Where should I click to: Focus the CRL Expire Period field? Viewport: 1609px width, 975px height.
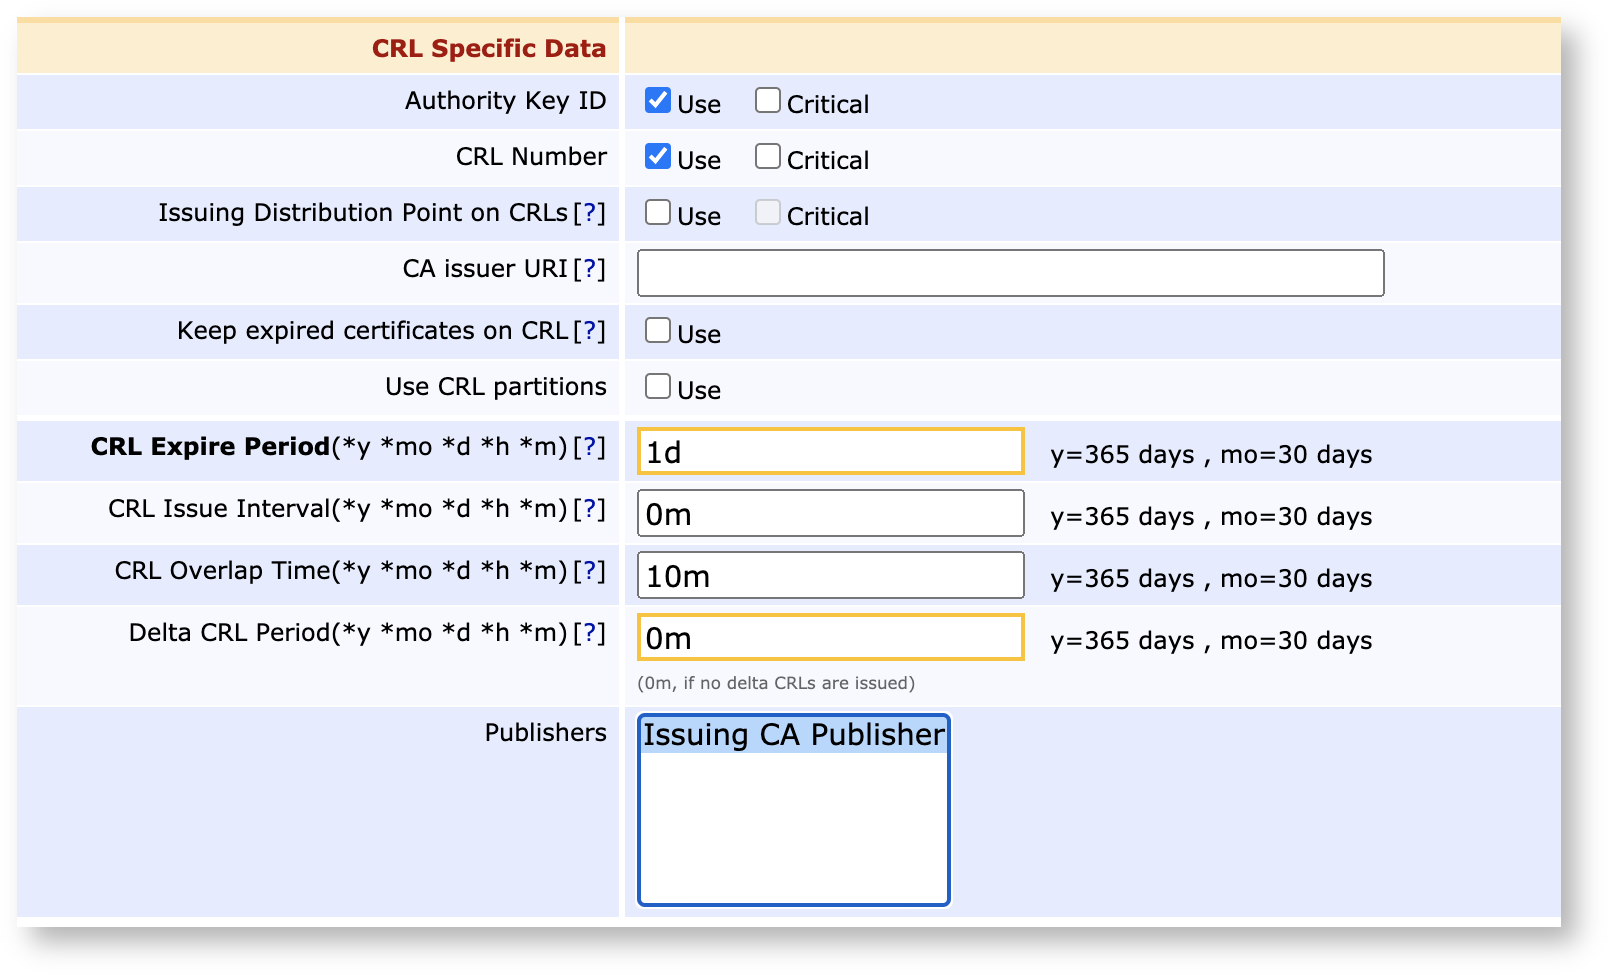830,452
